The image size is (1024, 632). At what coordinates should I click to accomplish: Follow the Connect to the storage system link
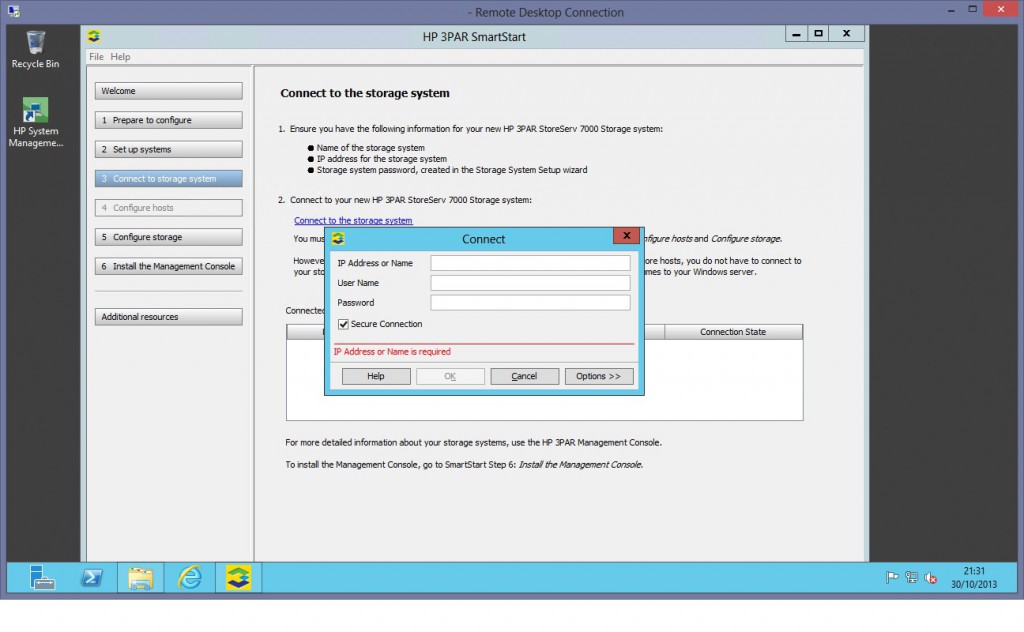353,221
